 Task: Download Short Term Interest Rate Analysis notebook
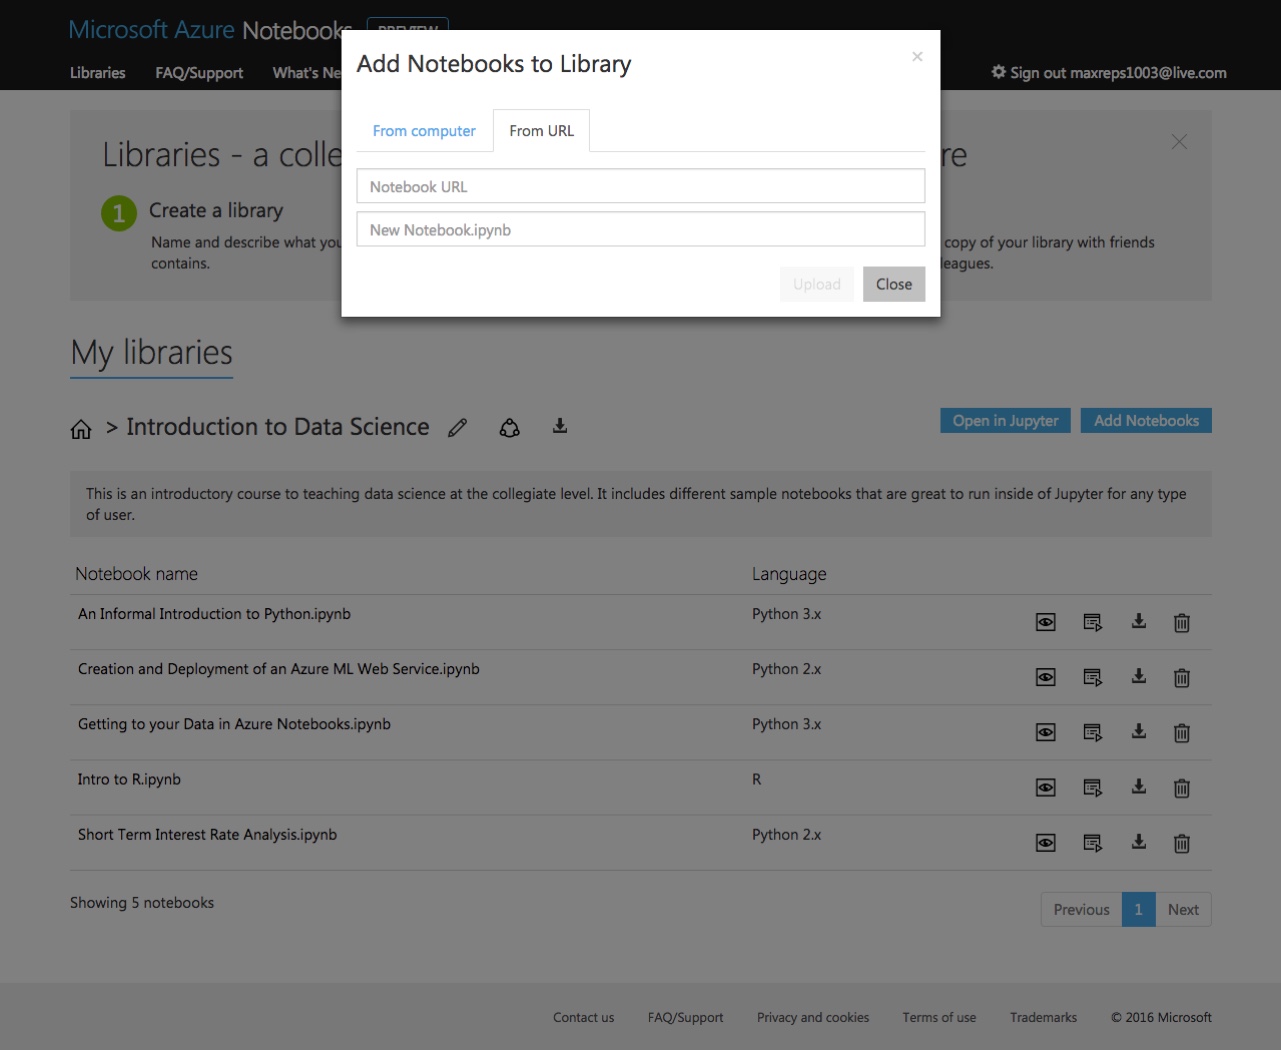pos(1138,841)
